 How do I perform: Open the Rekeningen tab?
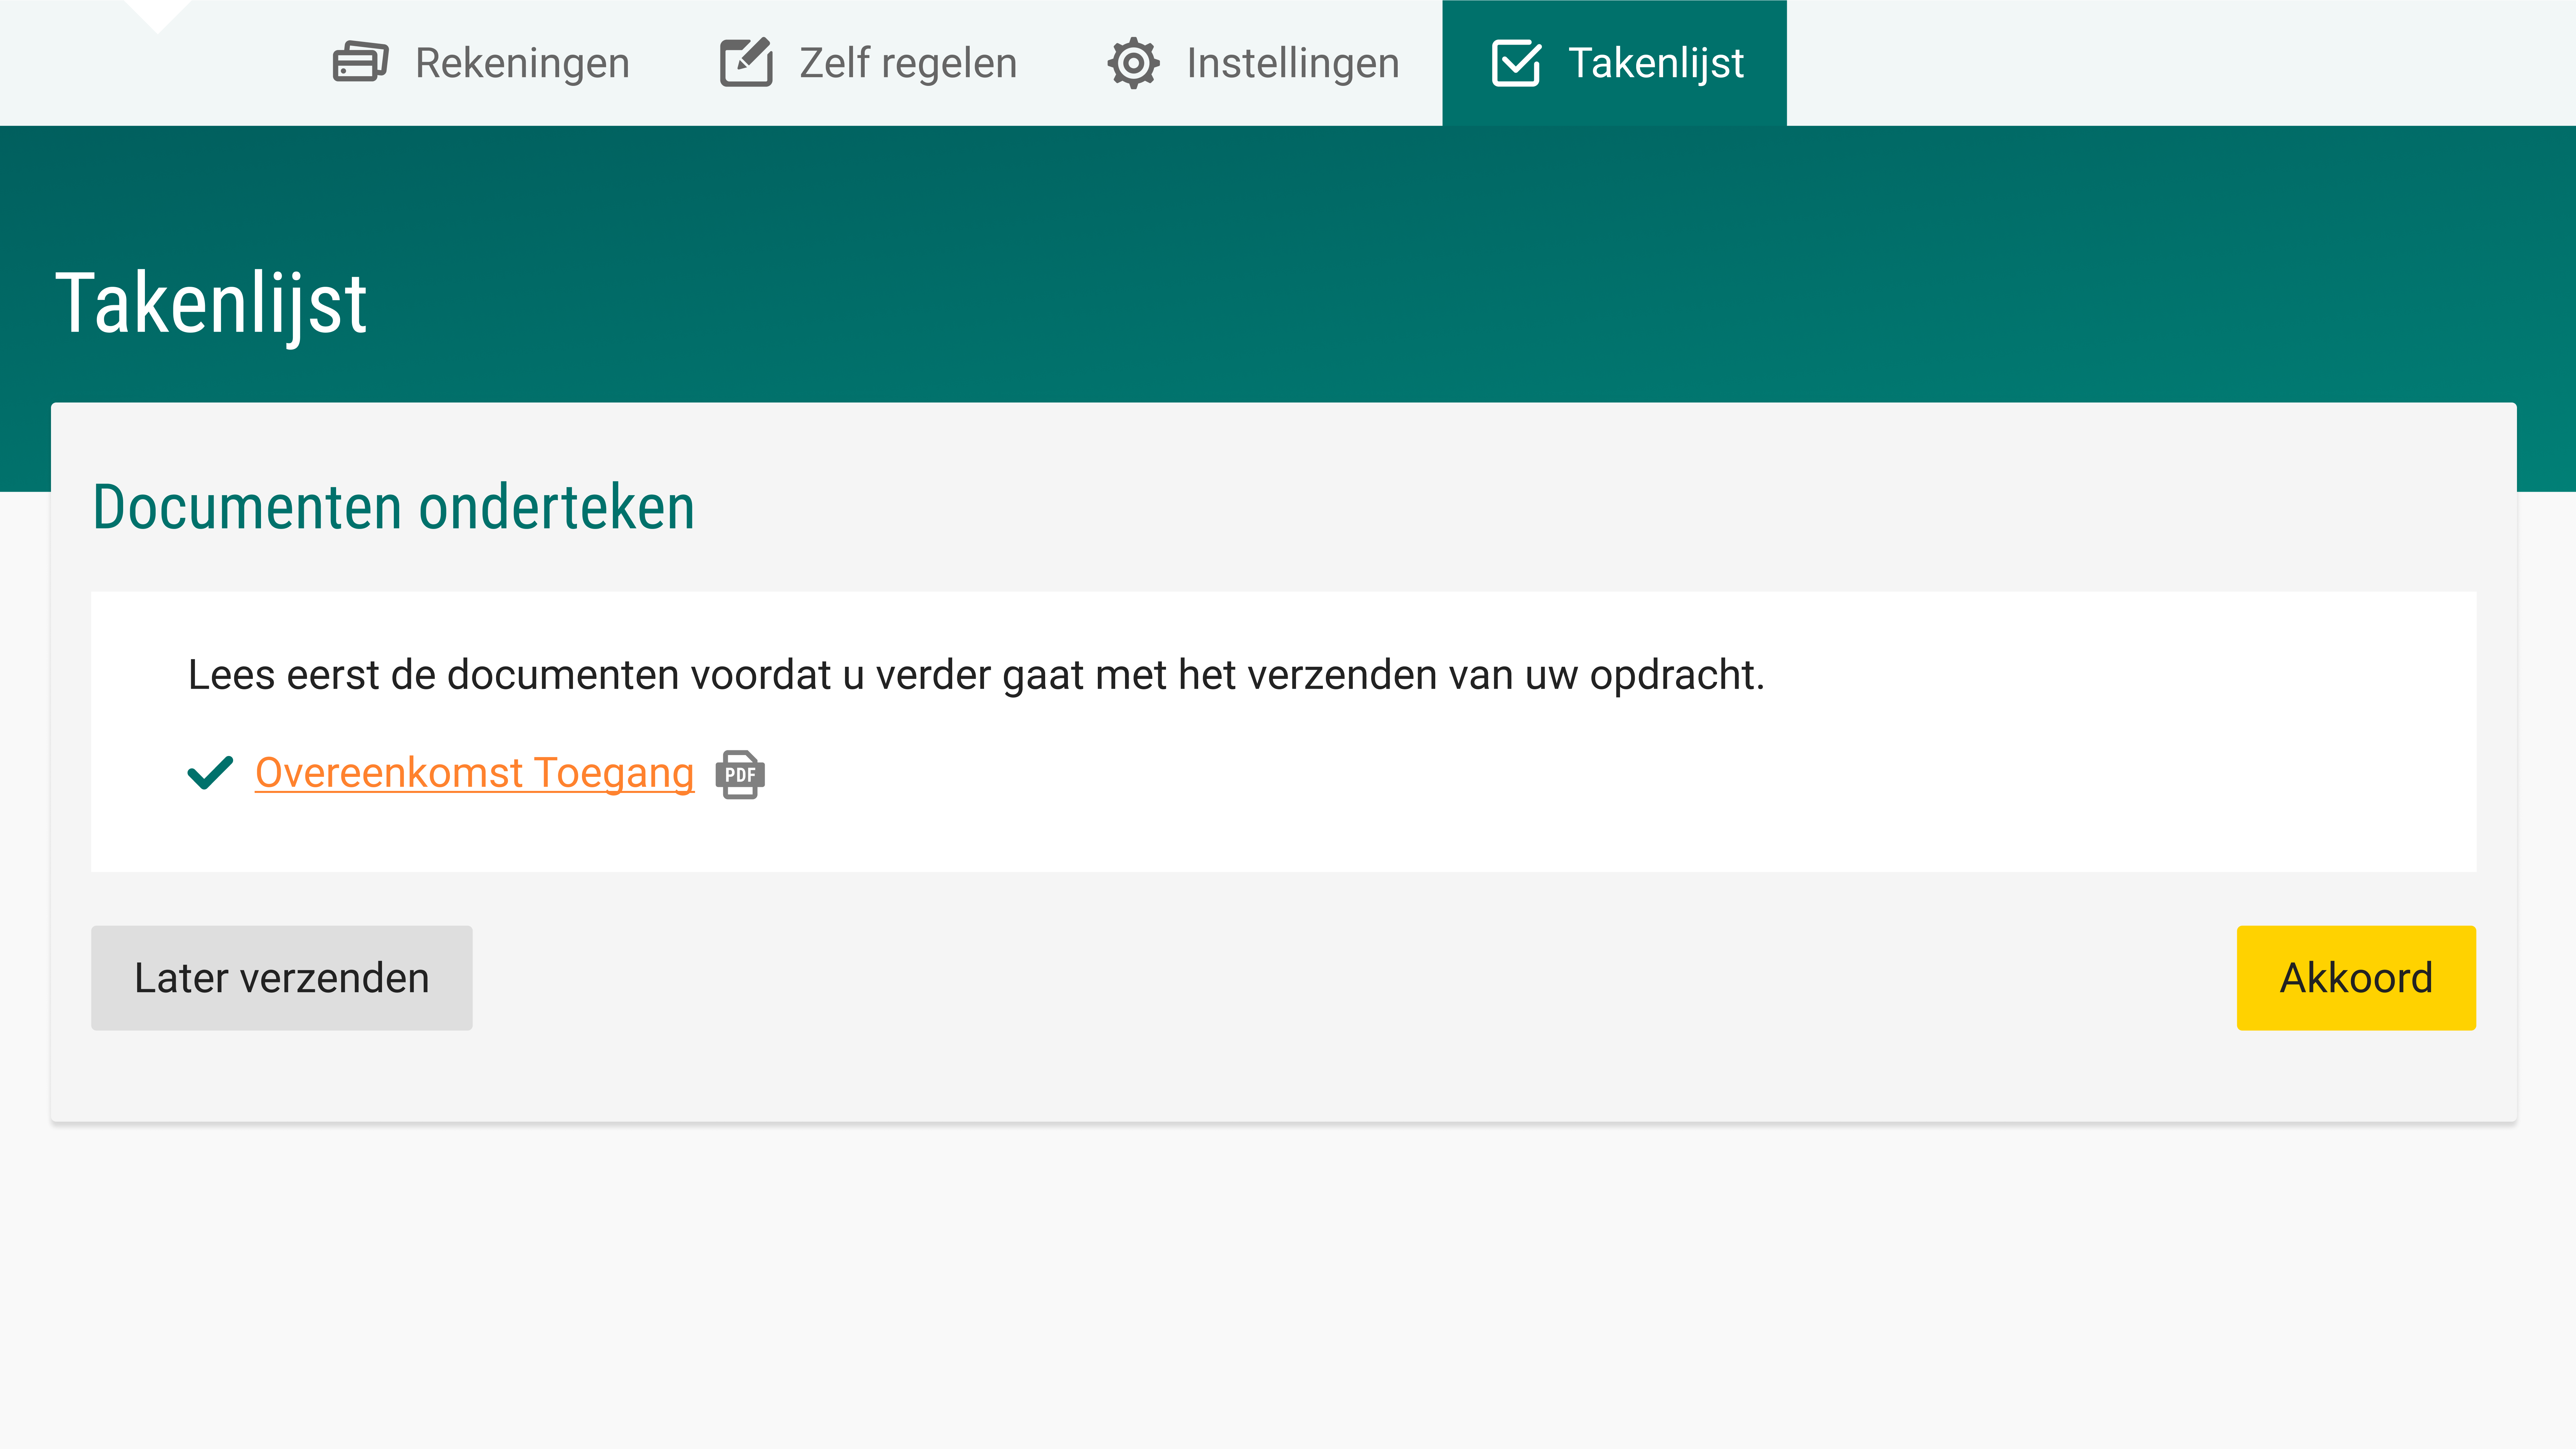(481, 63)
